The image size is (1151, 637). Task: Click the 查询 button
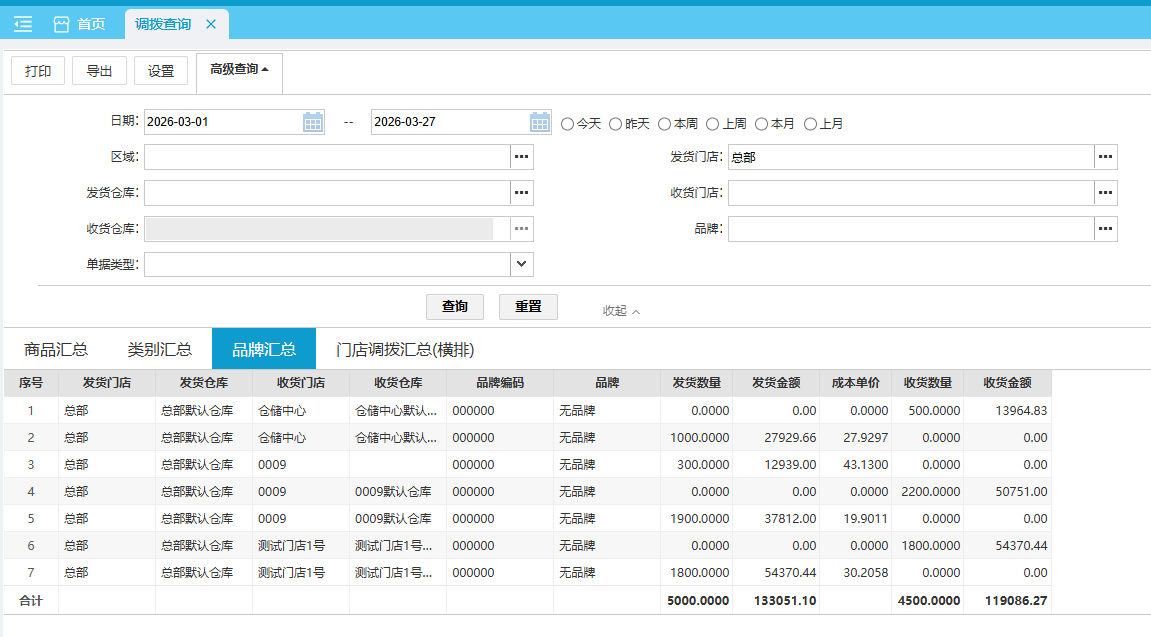tap(455, 307)
